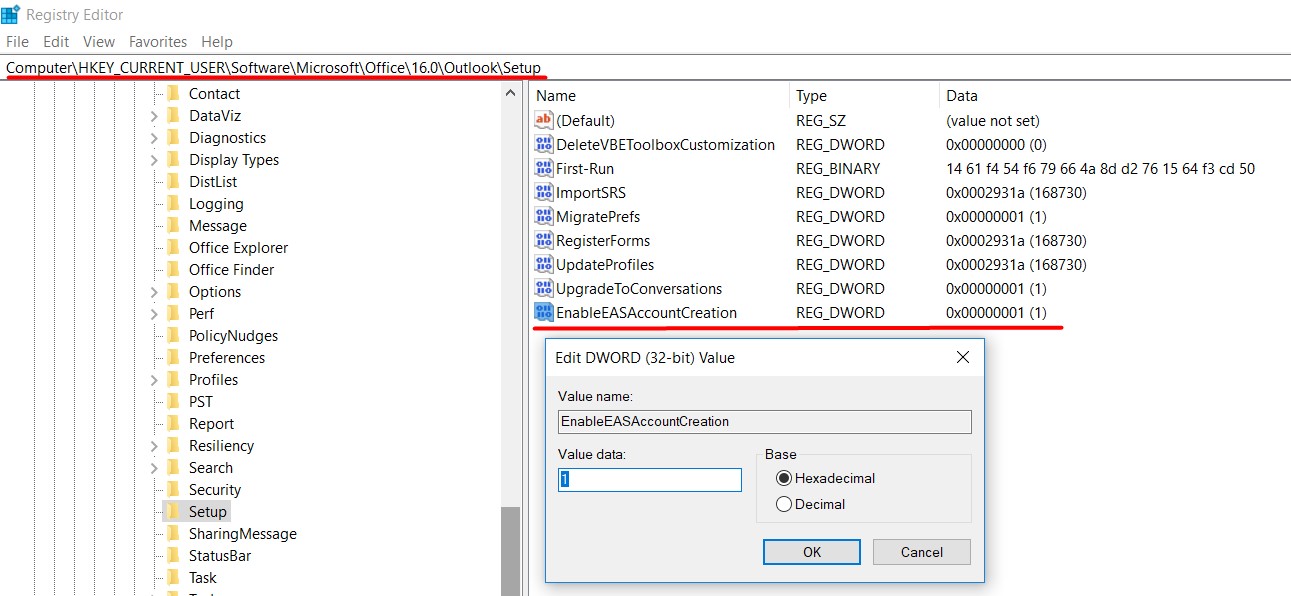Select the Hexadecimal base option
The width and height of the screenshot is (1291, 596).
[x=784, y=478]
